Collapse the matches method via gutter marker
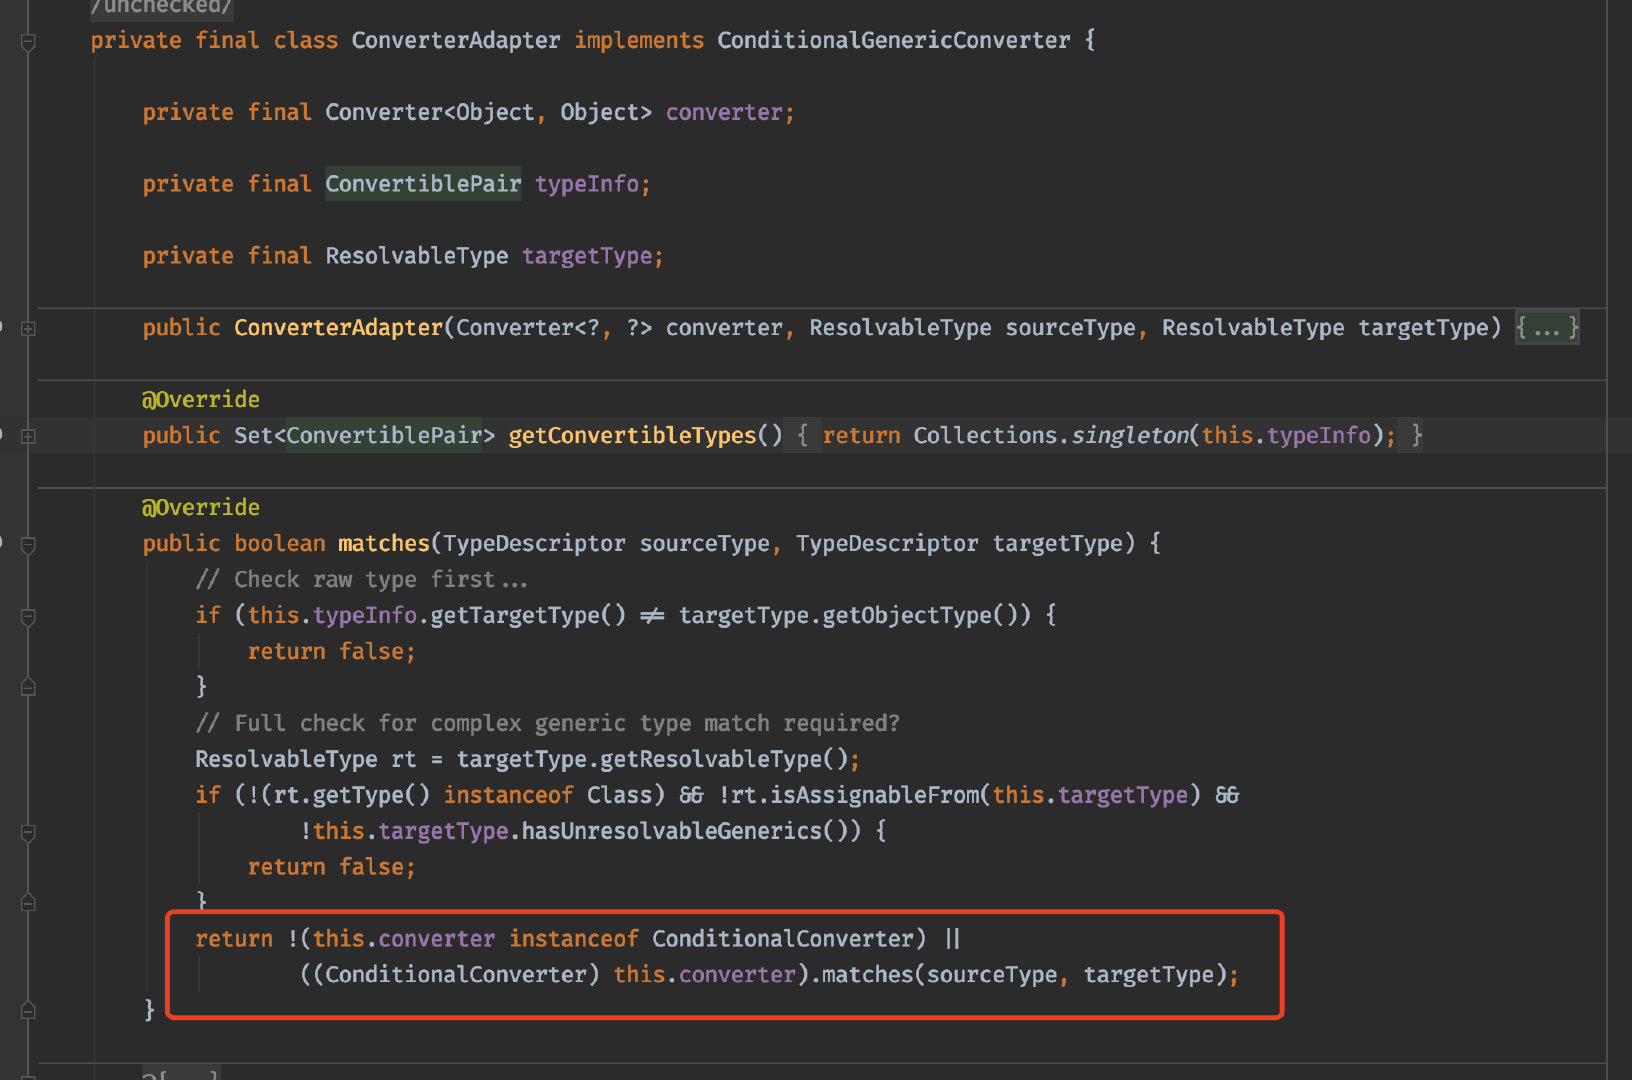1632x1080 pixels. [x=28, y=545]
